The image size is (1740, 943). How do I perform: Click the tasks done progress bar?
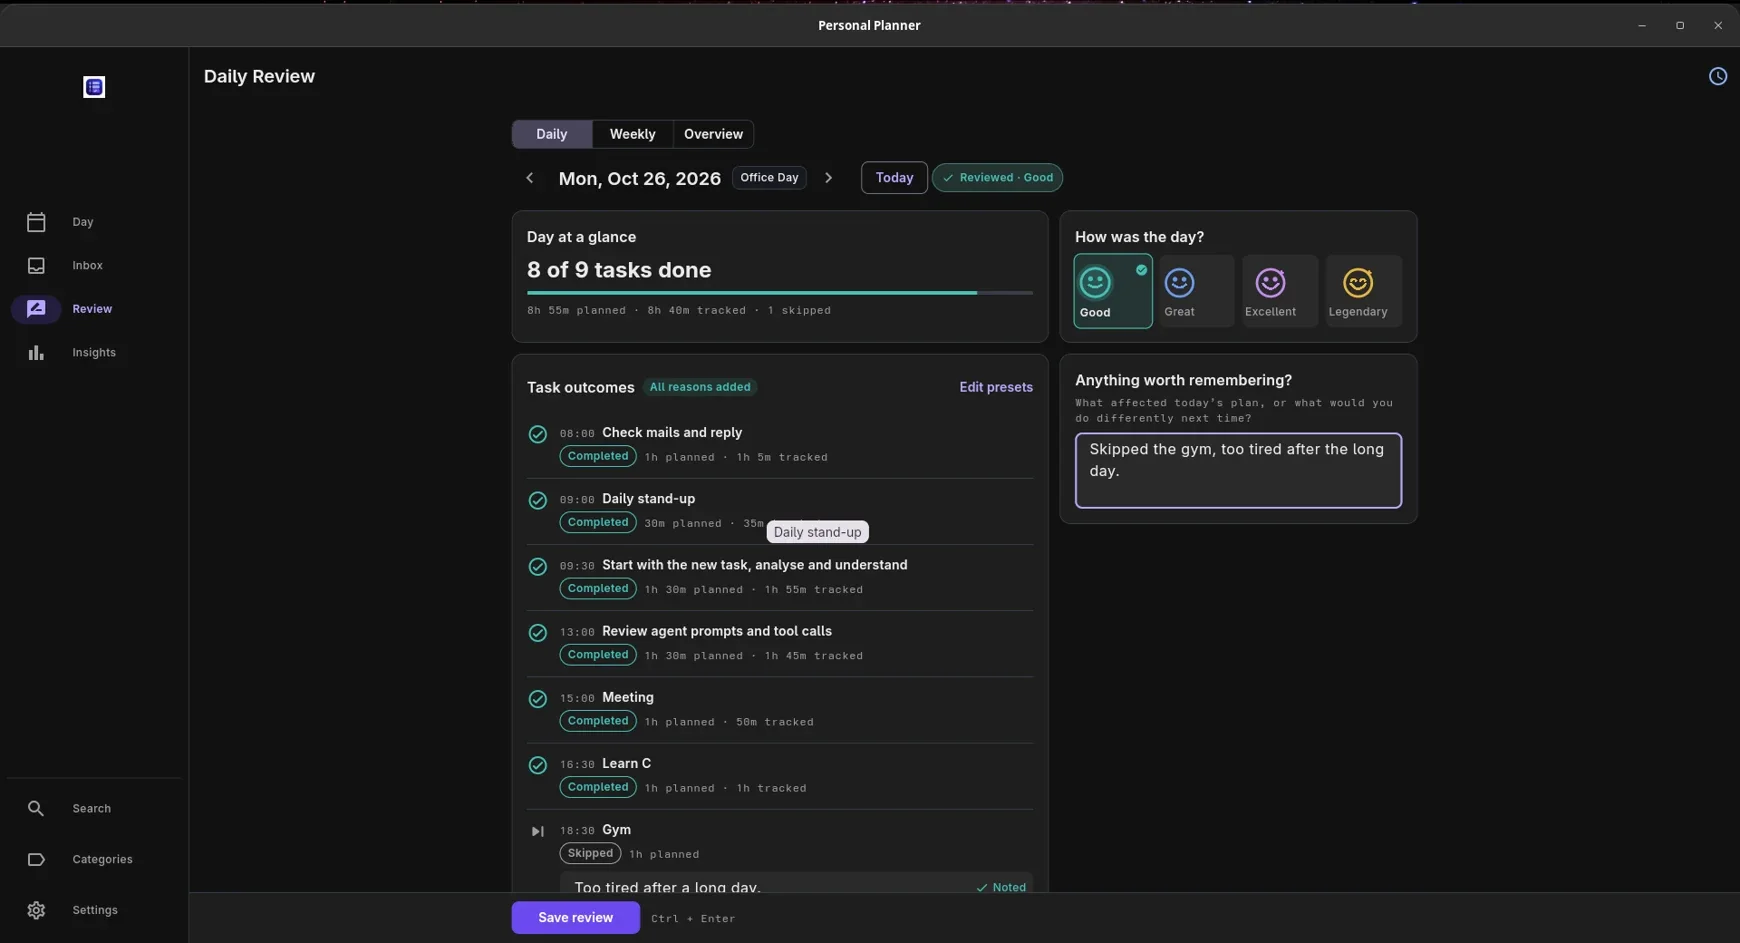tap(780, 293)
